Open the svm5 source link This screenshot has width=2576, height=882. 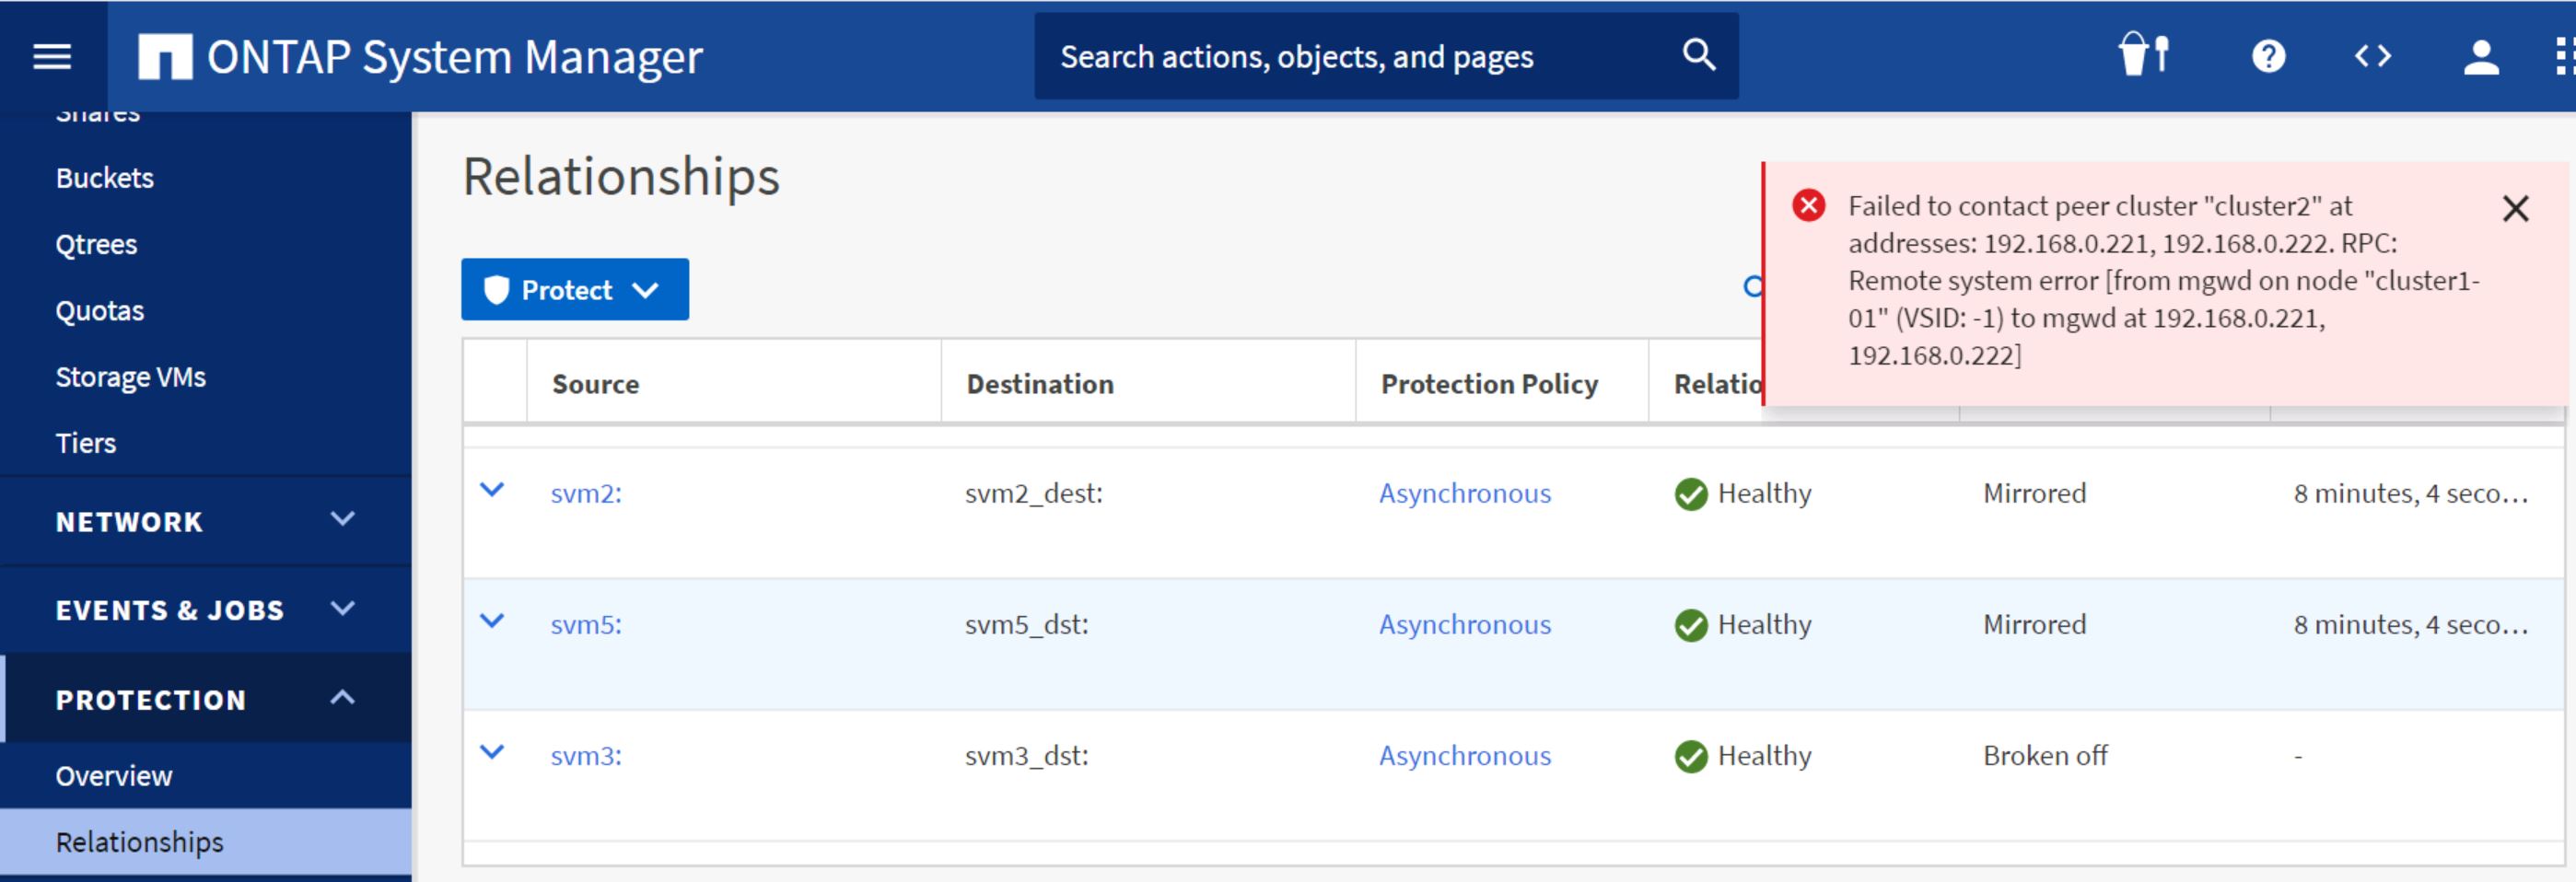[x=586, y=625]
